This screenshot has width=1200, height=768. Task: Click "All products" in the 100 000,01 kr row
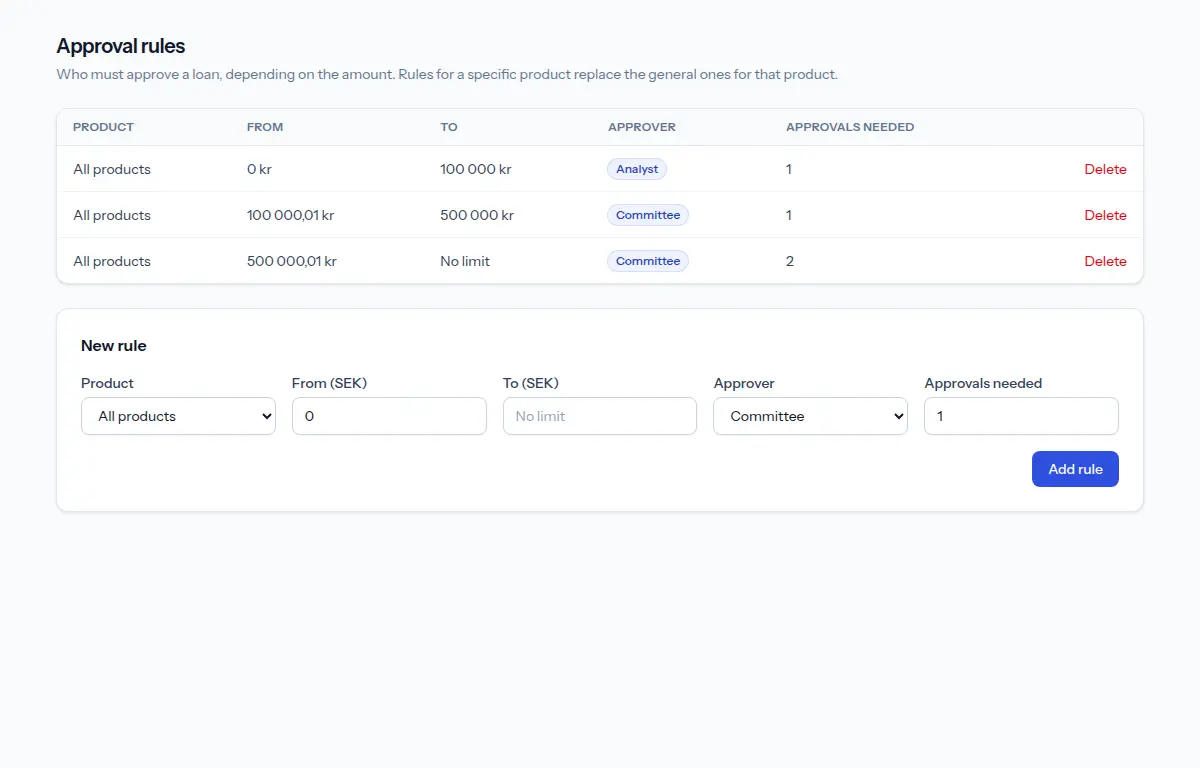[x=112, y=215]
